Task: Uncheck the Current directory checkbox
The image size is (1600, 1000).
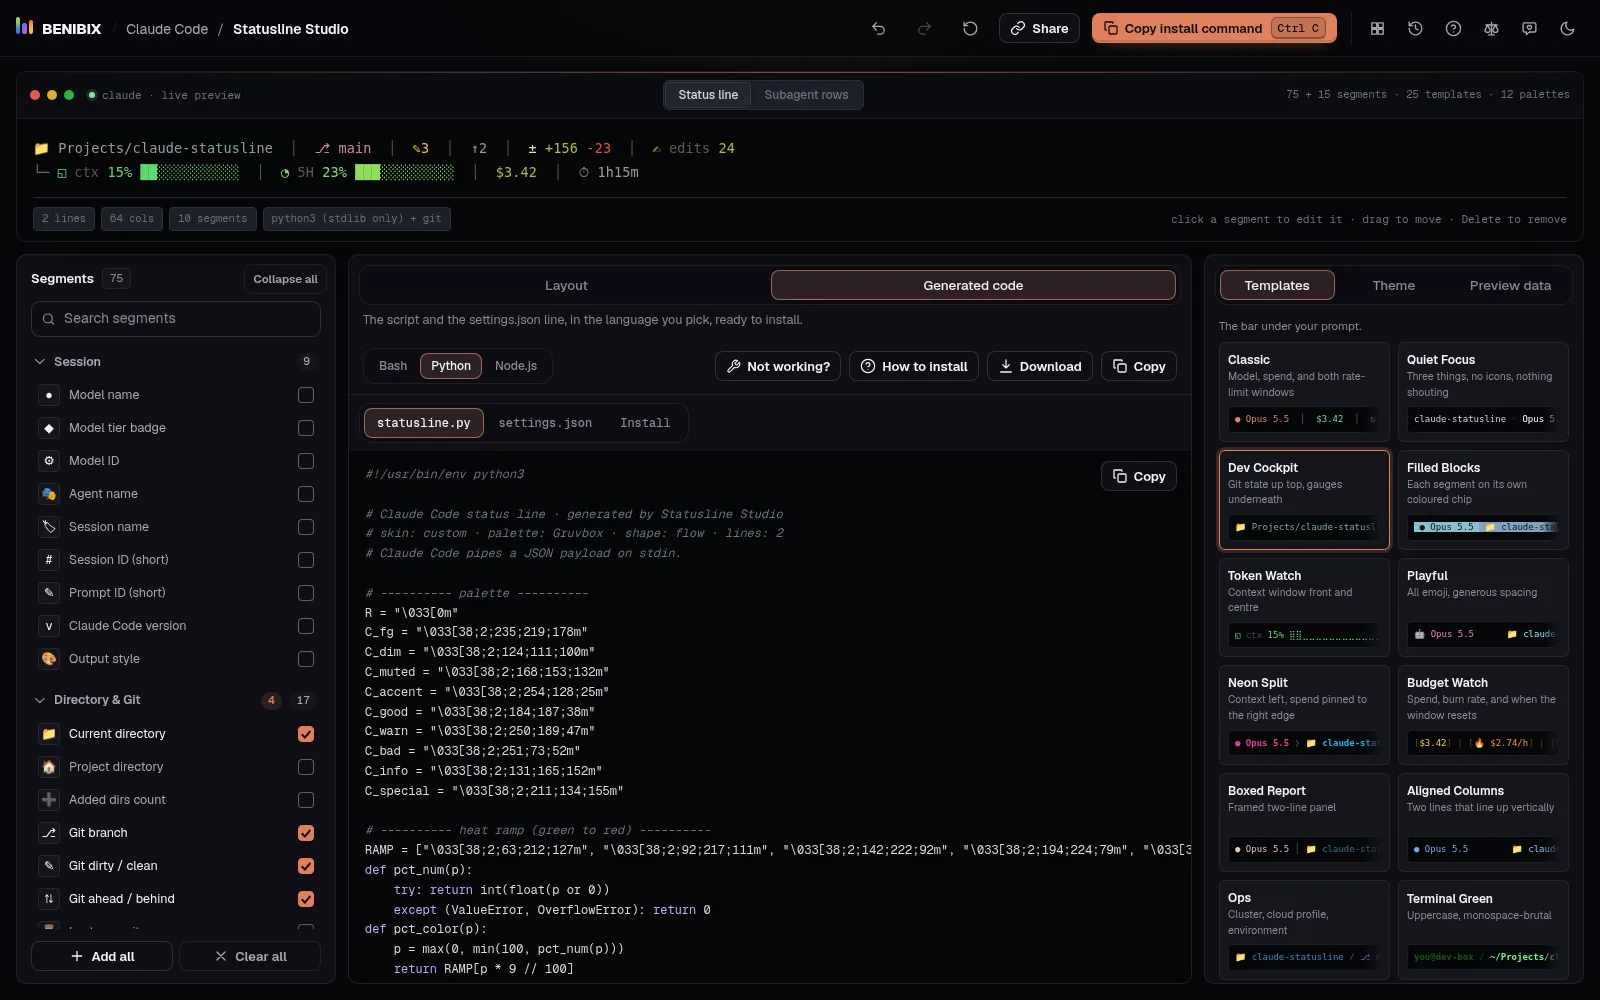Action: pyautogui.click(x=306, y=734)
